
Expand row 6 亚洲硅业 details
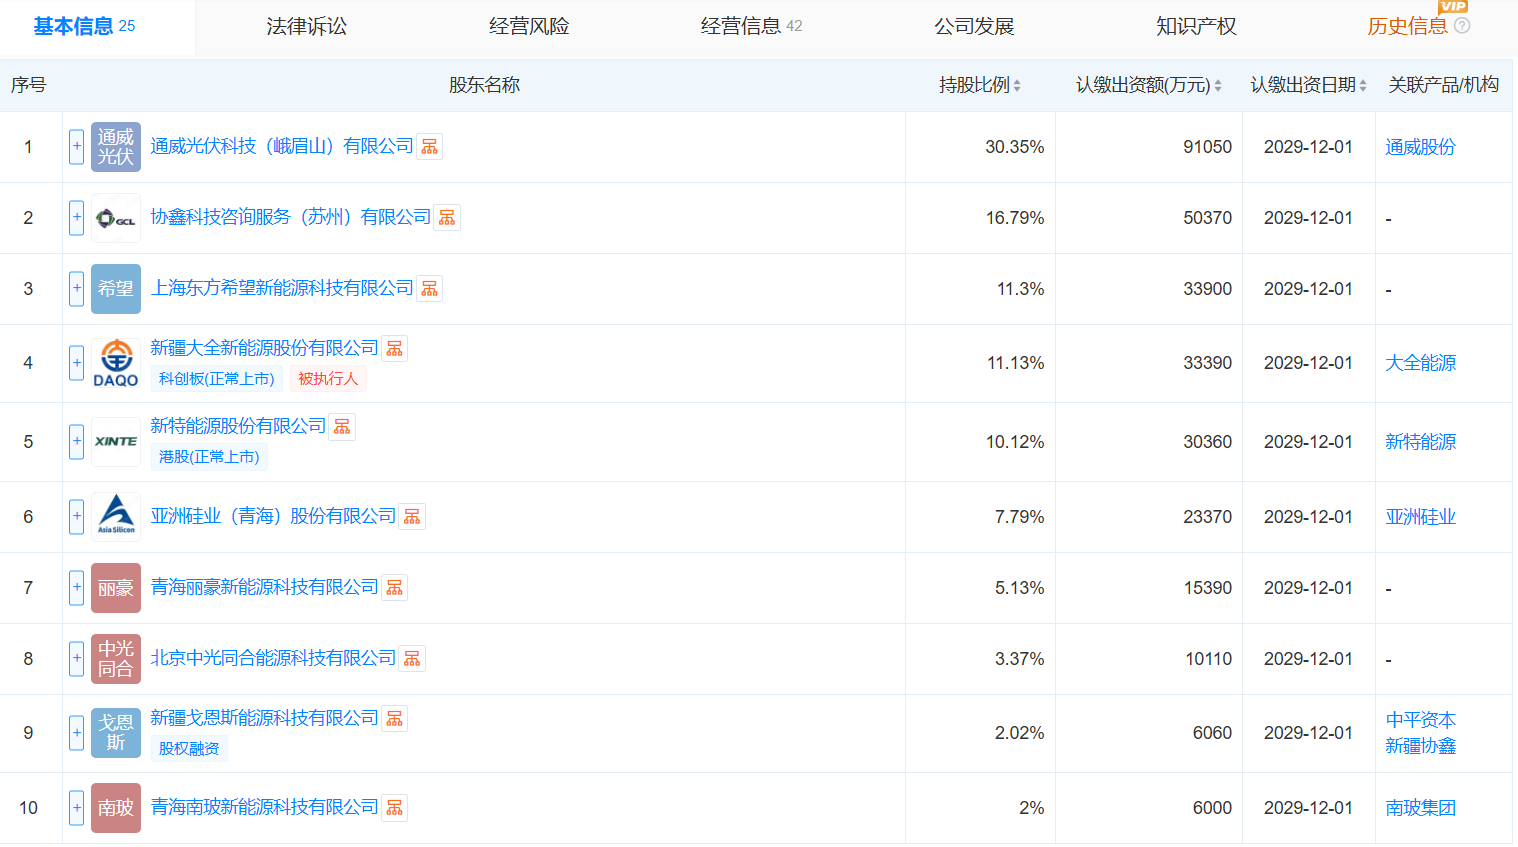(x=76, y=517)
